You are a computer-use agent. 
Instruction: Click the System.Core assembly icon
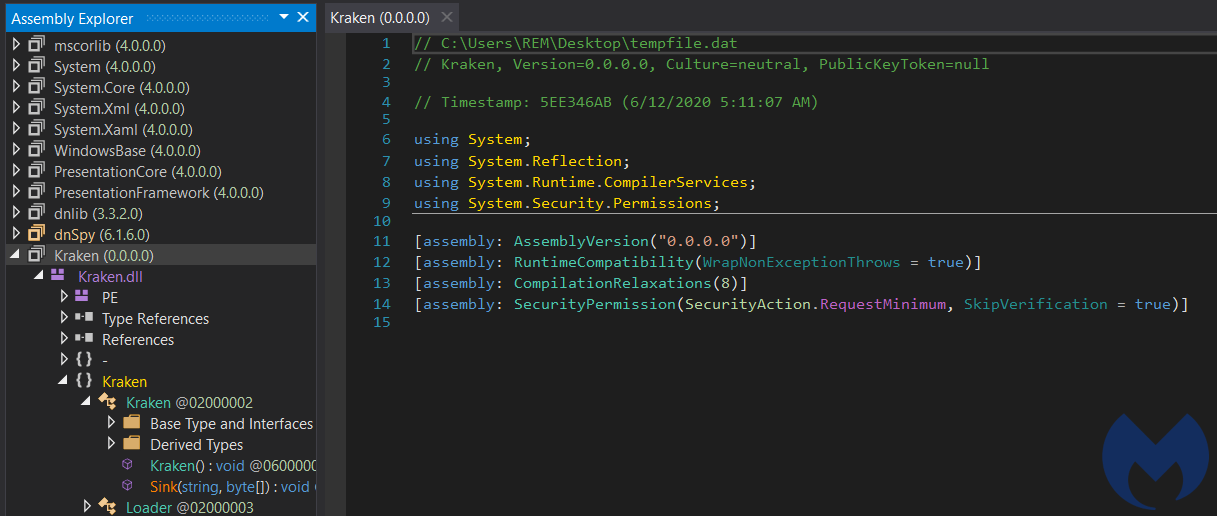37,87
